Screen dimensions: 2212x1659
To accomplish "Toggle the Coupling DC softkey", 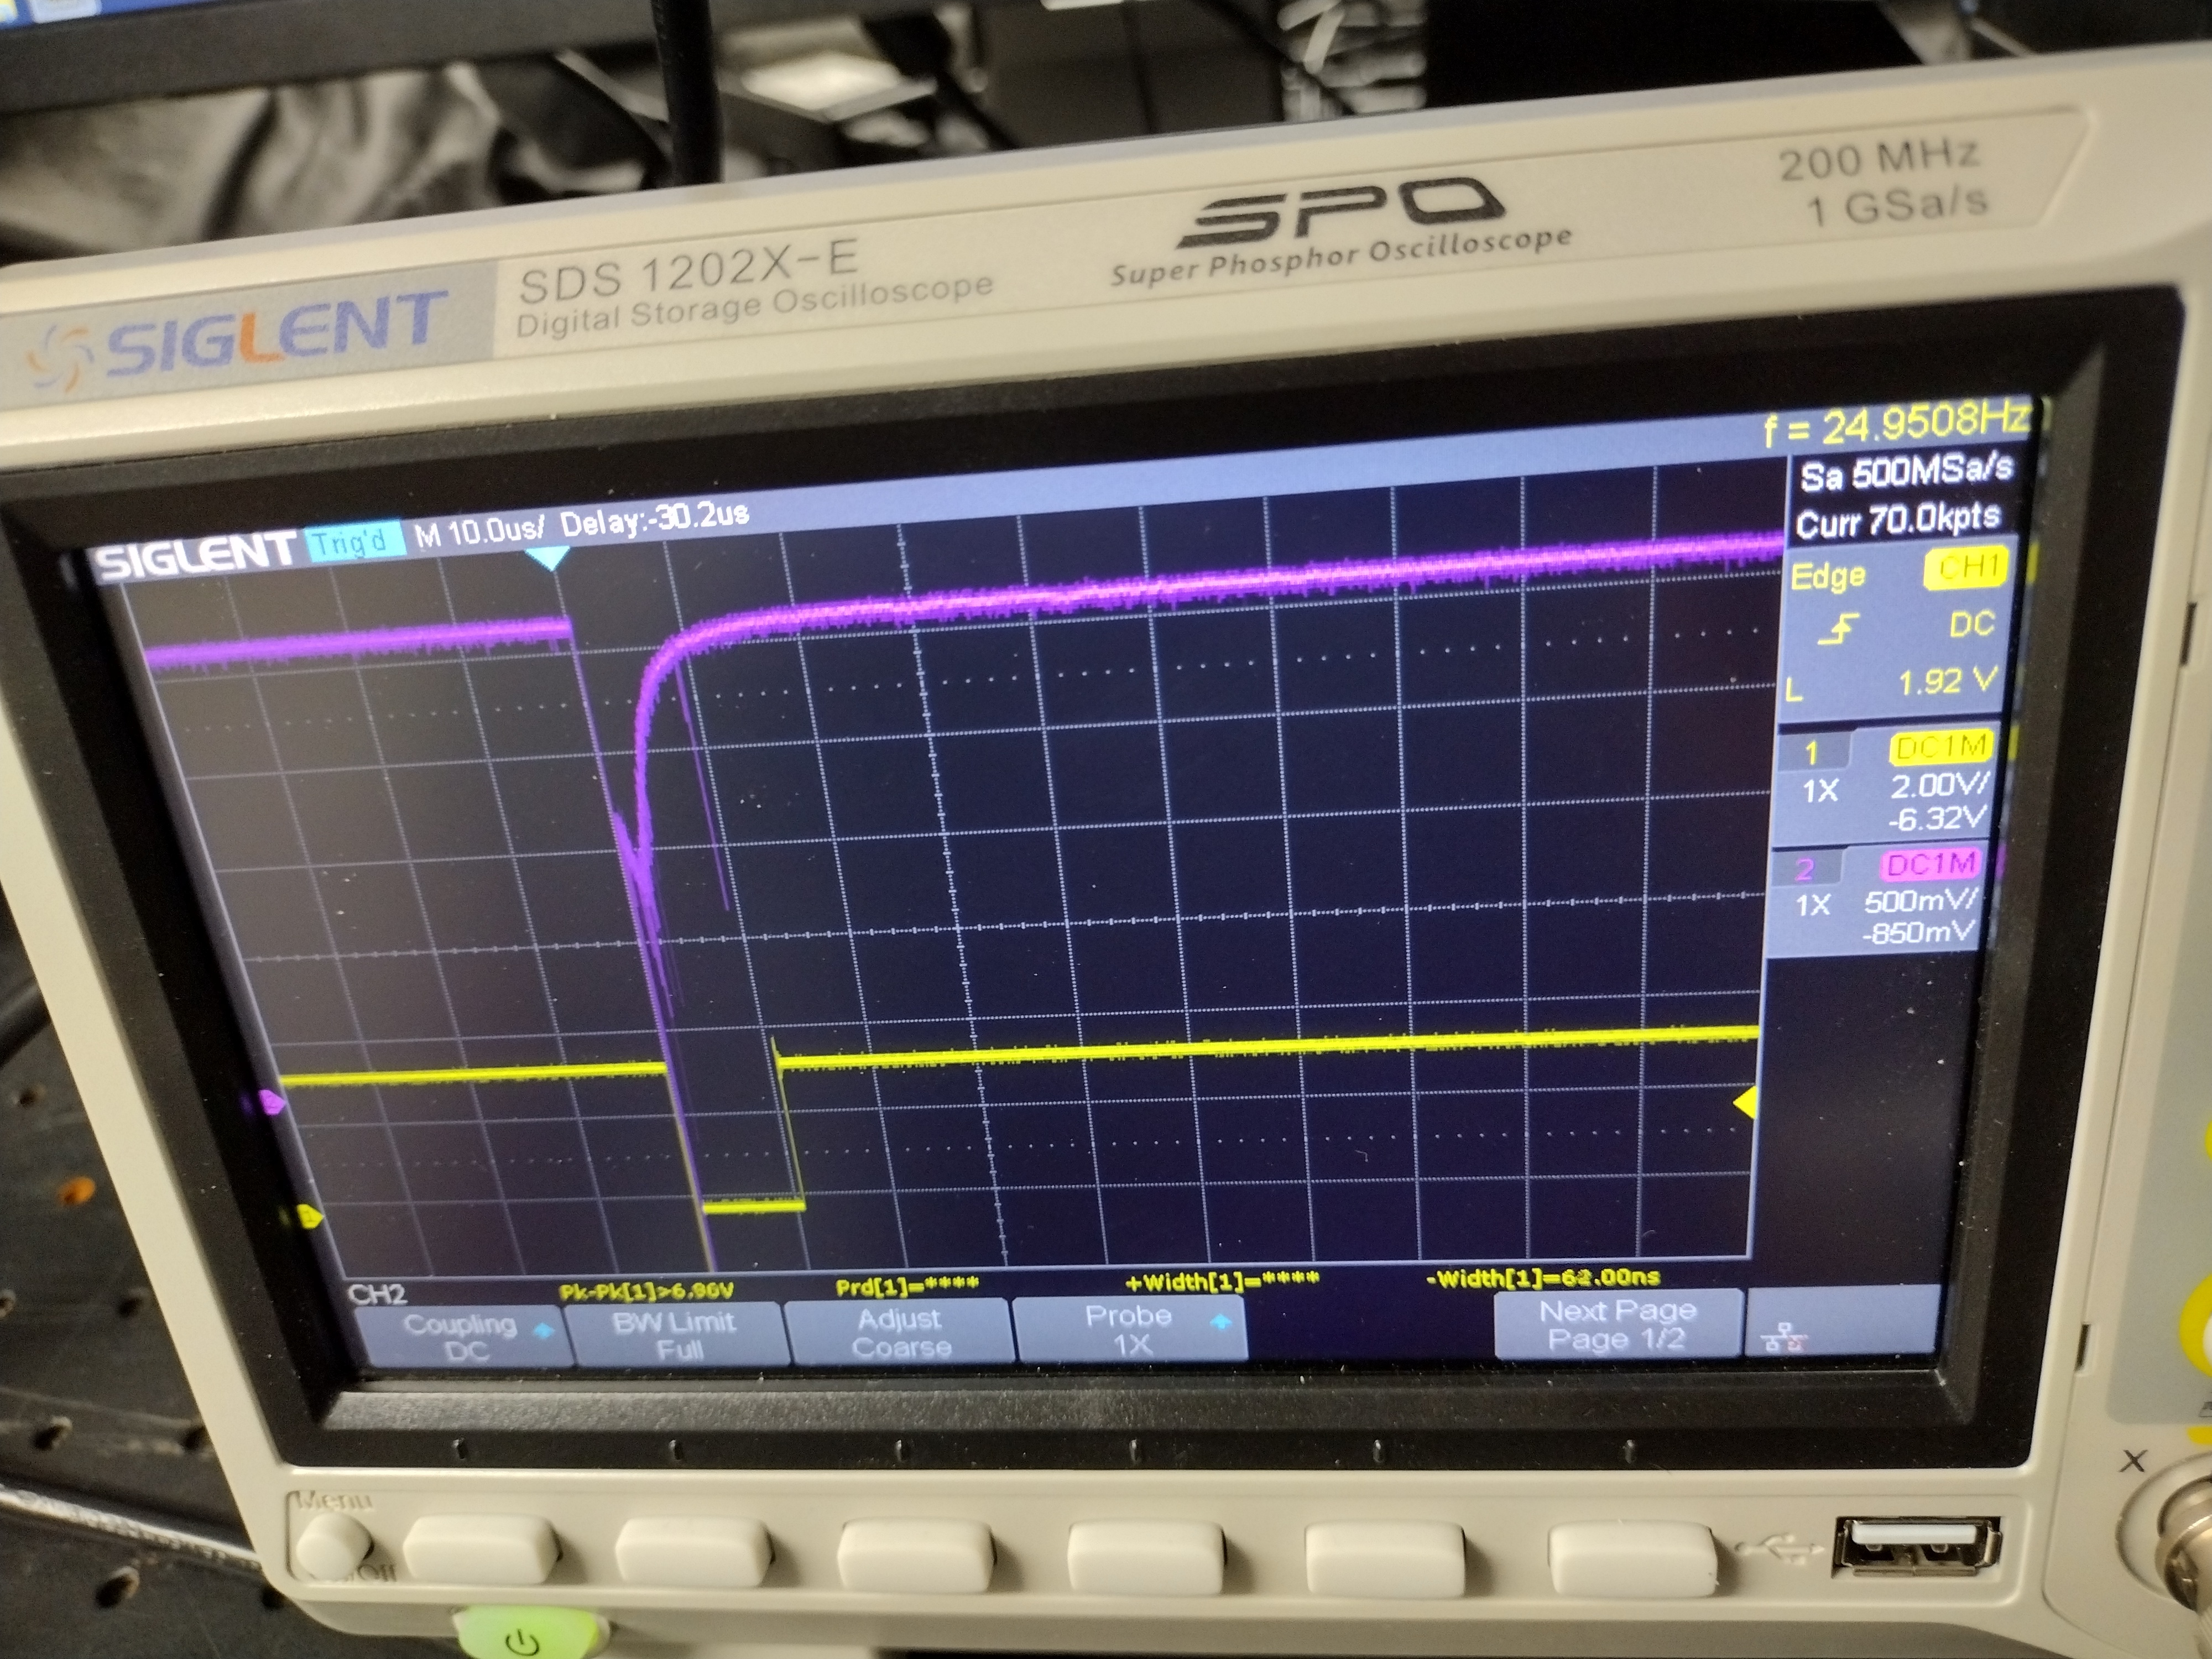I will coord(462,1337).
